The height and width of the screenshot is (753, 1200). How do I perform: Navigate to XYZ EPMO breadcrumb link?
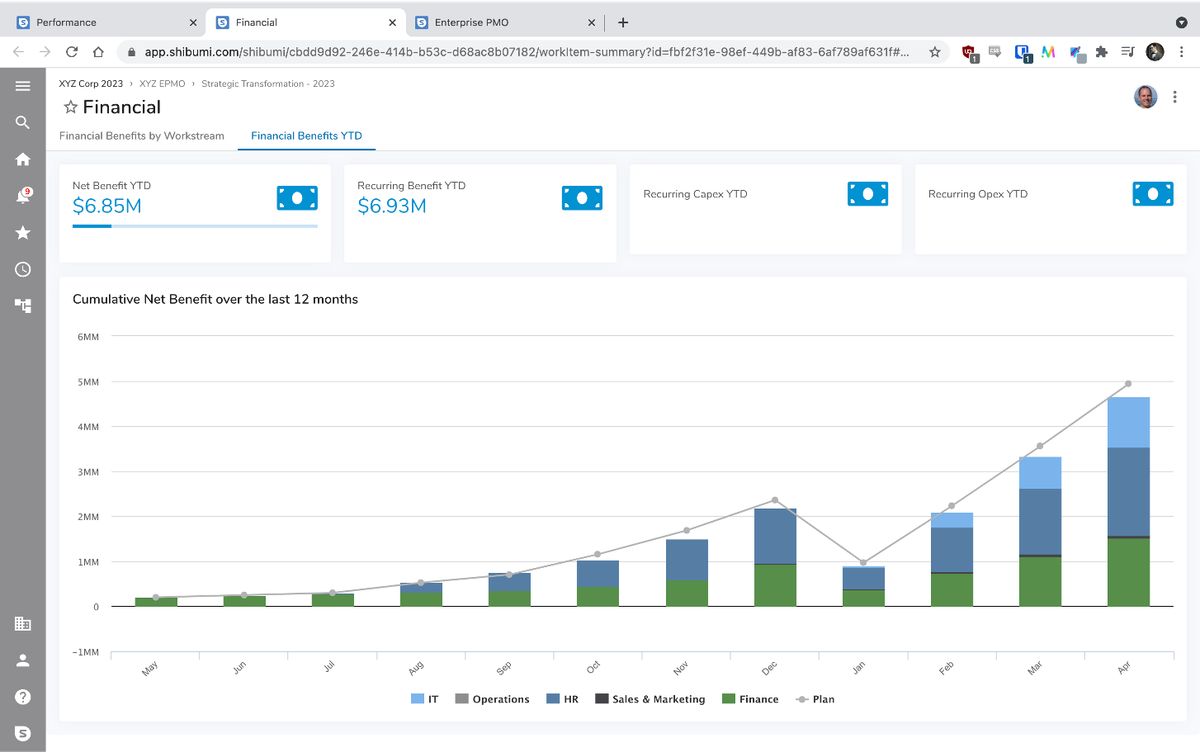(x=161, y=84)
